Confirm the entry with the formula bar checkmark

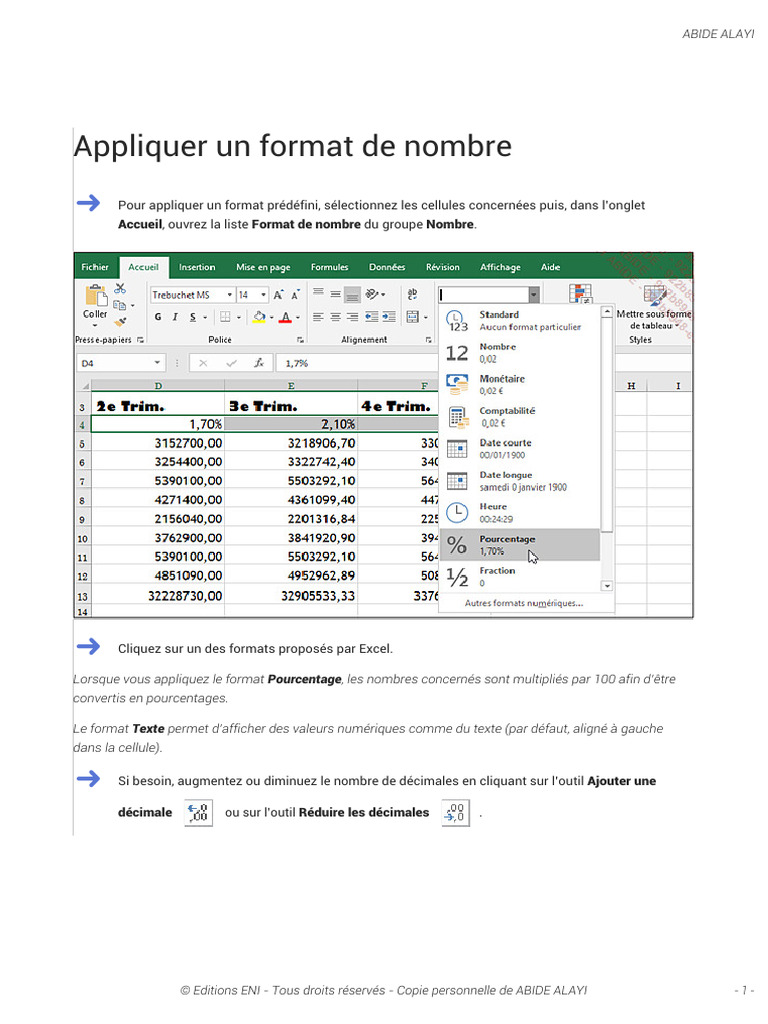tap(231, 363)
